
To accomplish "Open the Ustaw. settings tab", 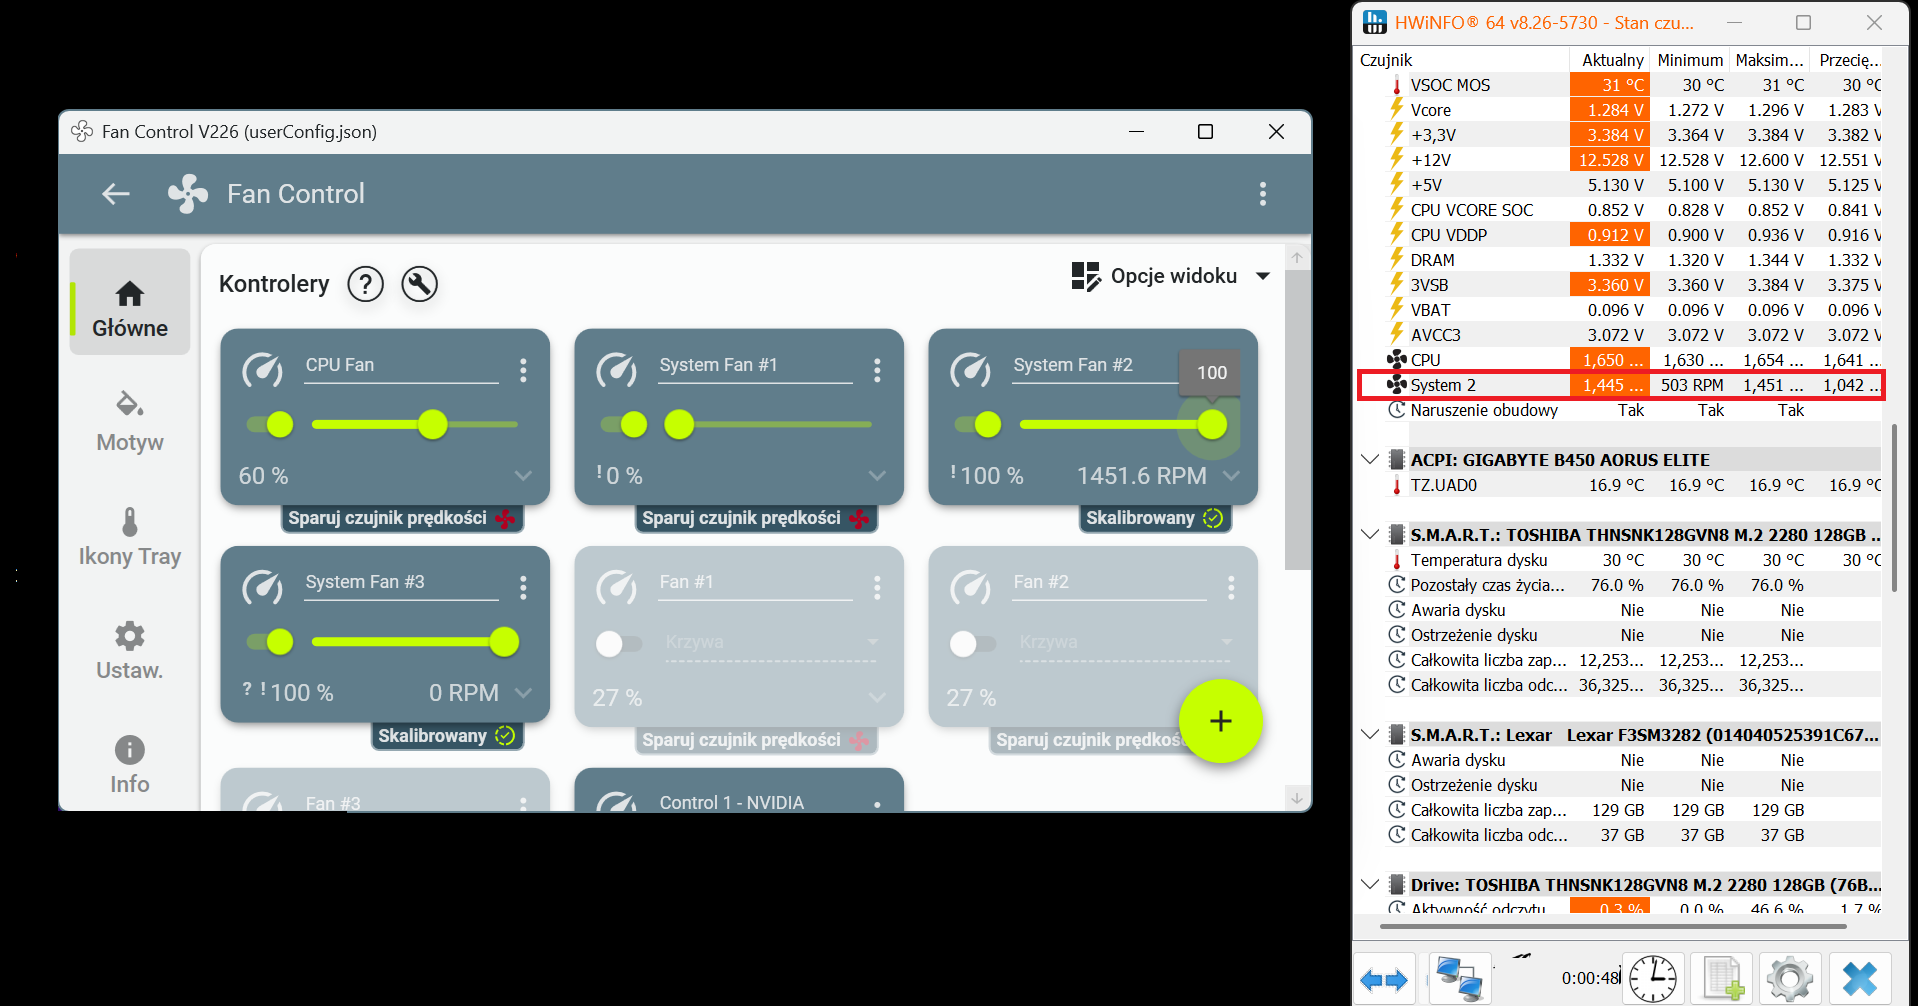I will tap(130, 650).
